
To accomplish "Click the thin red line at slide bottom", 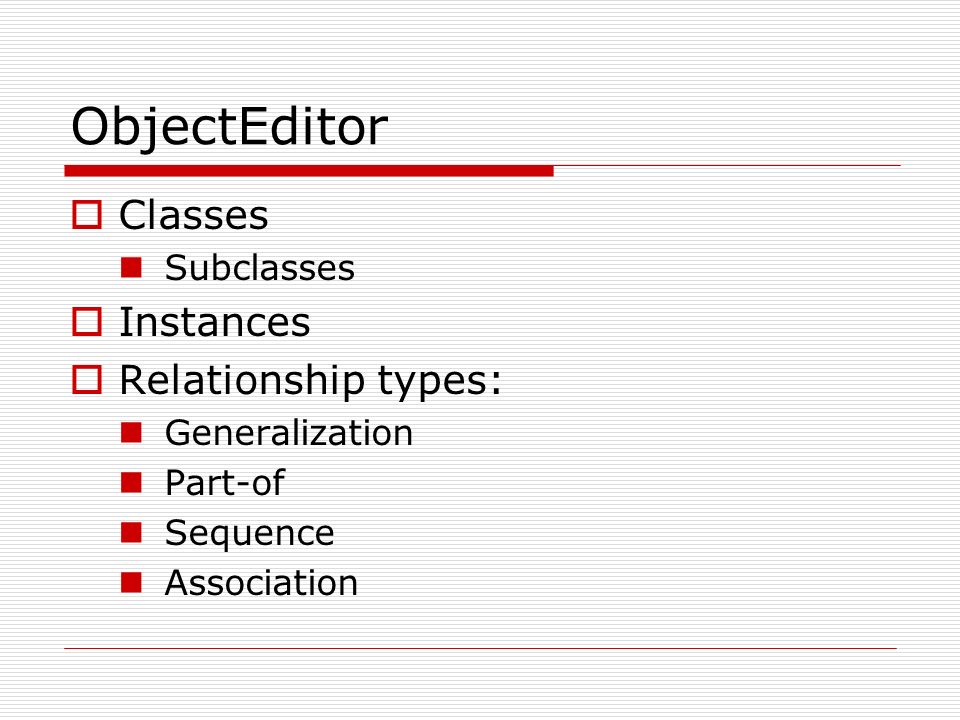I will point(481,648).
